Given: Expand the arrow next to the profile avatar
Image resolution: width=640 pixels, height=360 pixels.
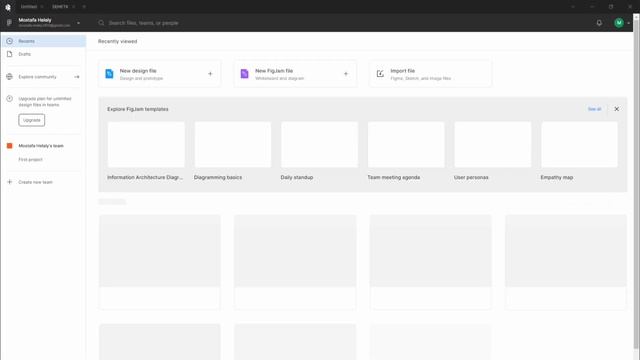Looking at the screenshot, I should pyautogui.click(x=628, y=23).
